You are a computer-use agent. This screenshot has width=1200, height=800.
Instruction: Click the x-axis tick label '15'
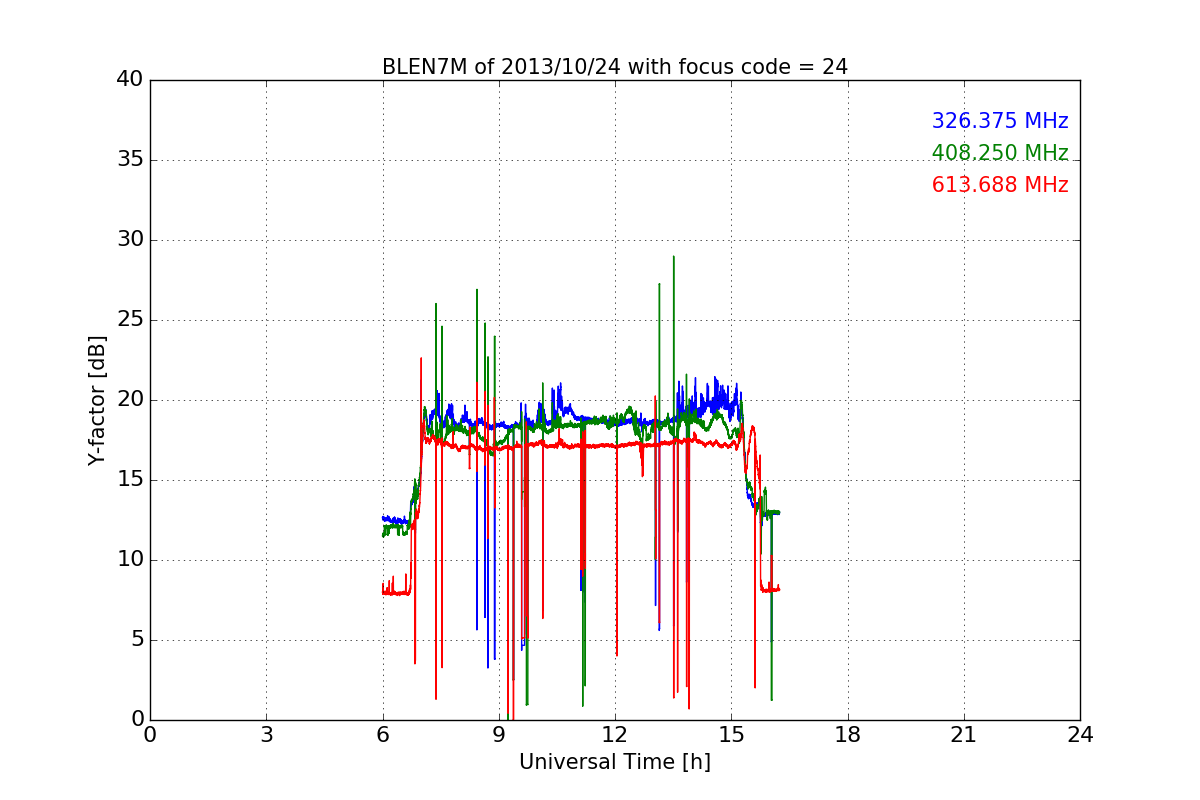click(731, 735)
